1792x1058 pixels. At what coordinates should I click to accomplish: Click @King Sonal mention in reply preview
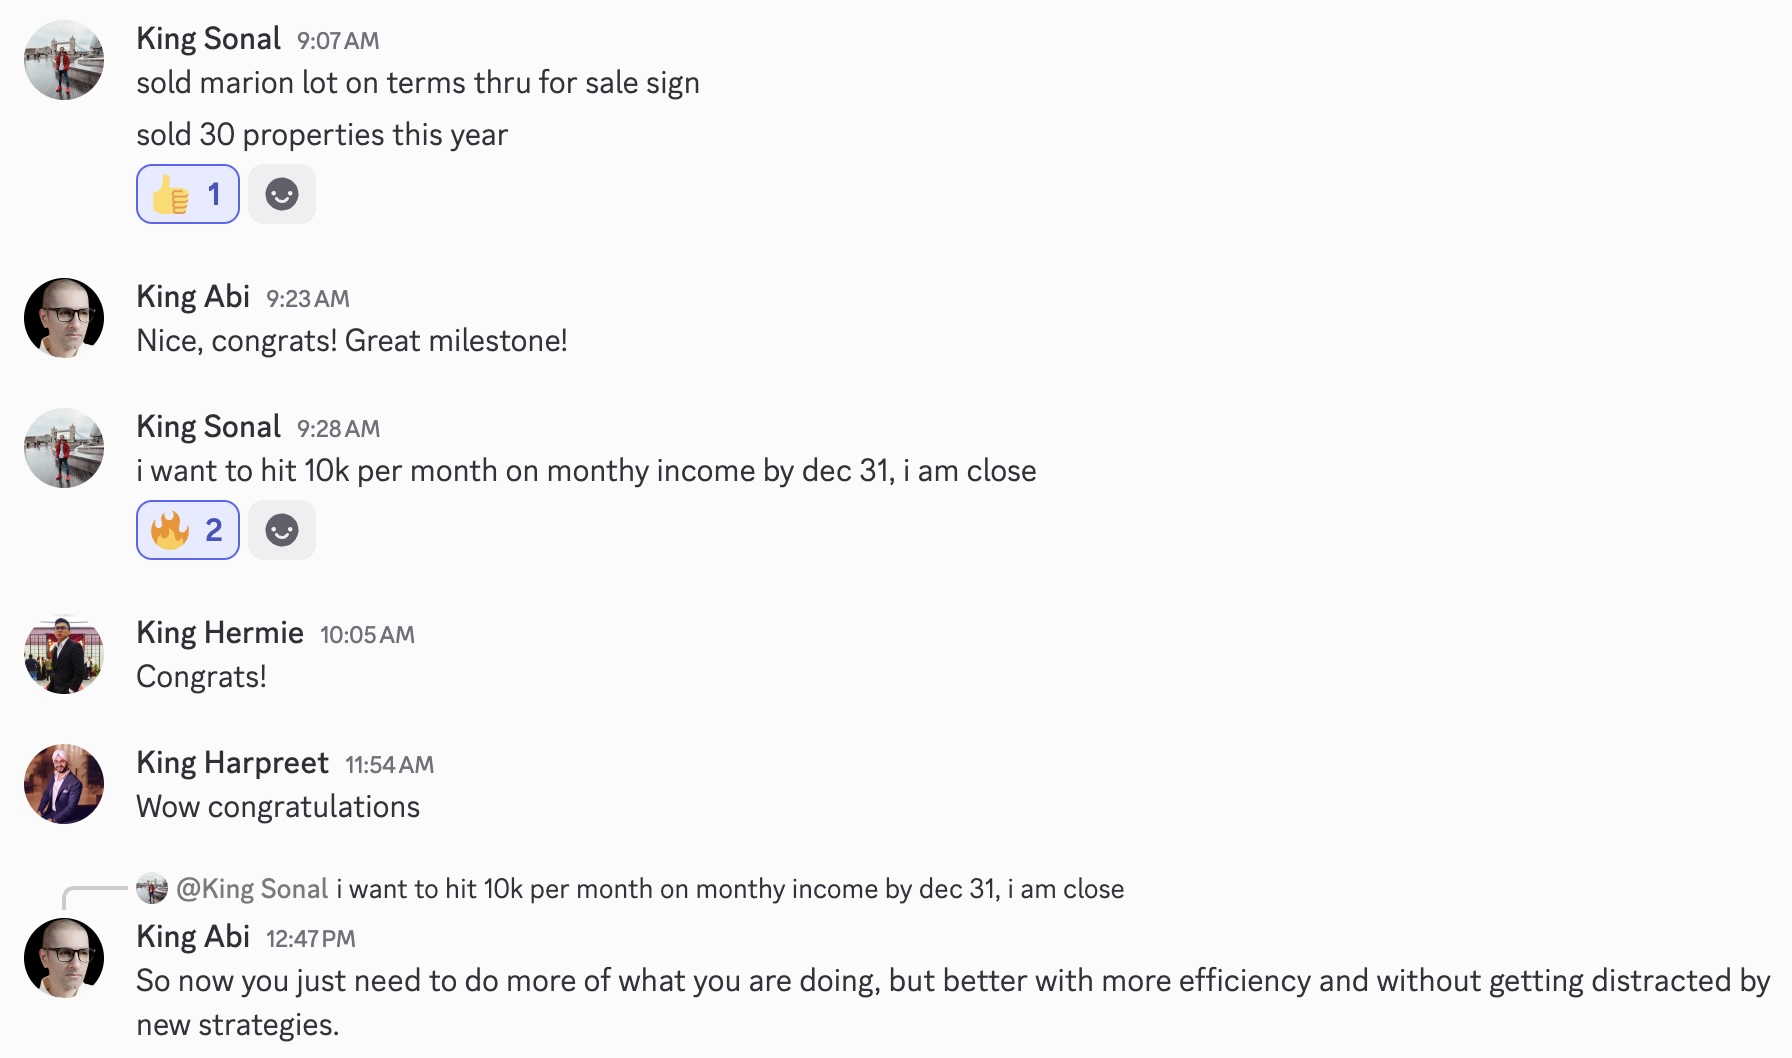(x=252, y=889)
